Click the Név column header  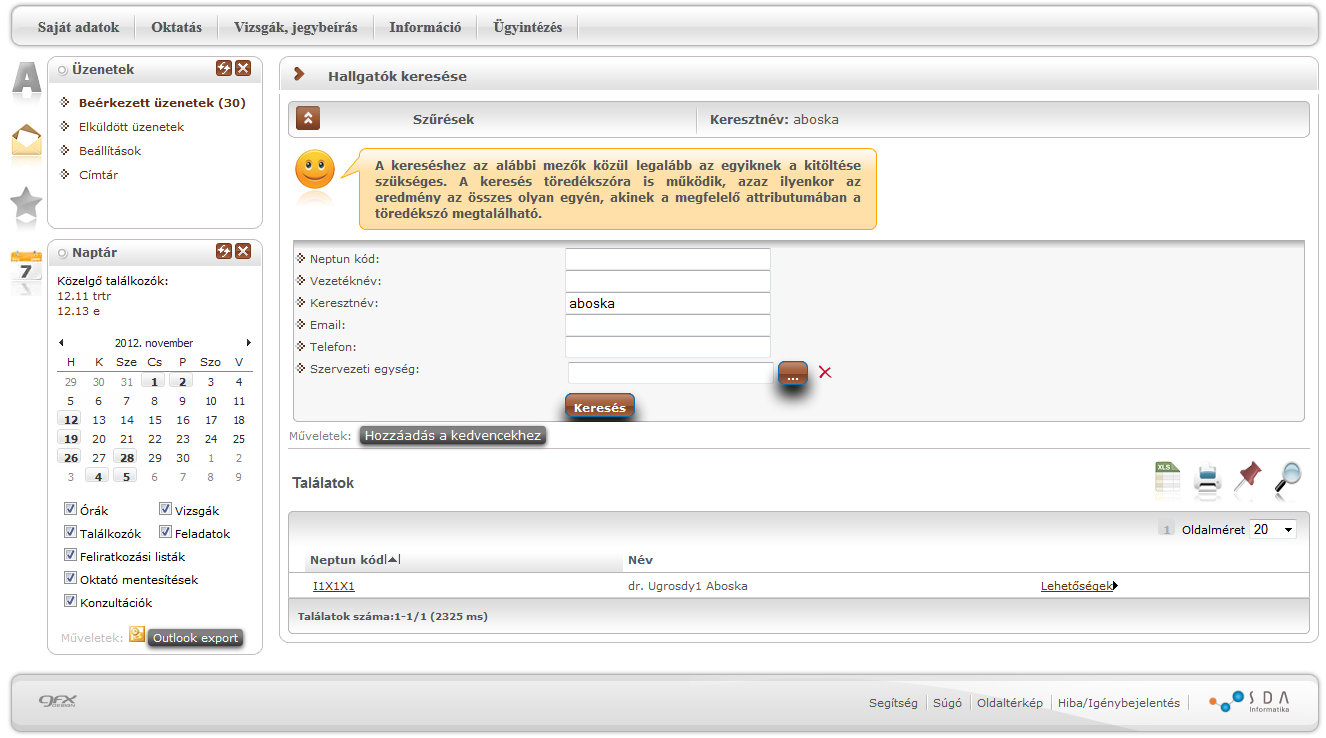point(640,560)
